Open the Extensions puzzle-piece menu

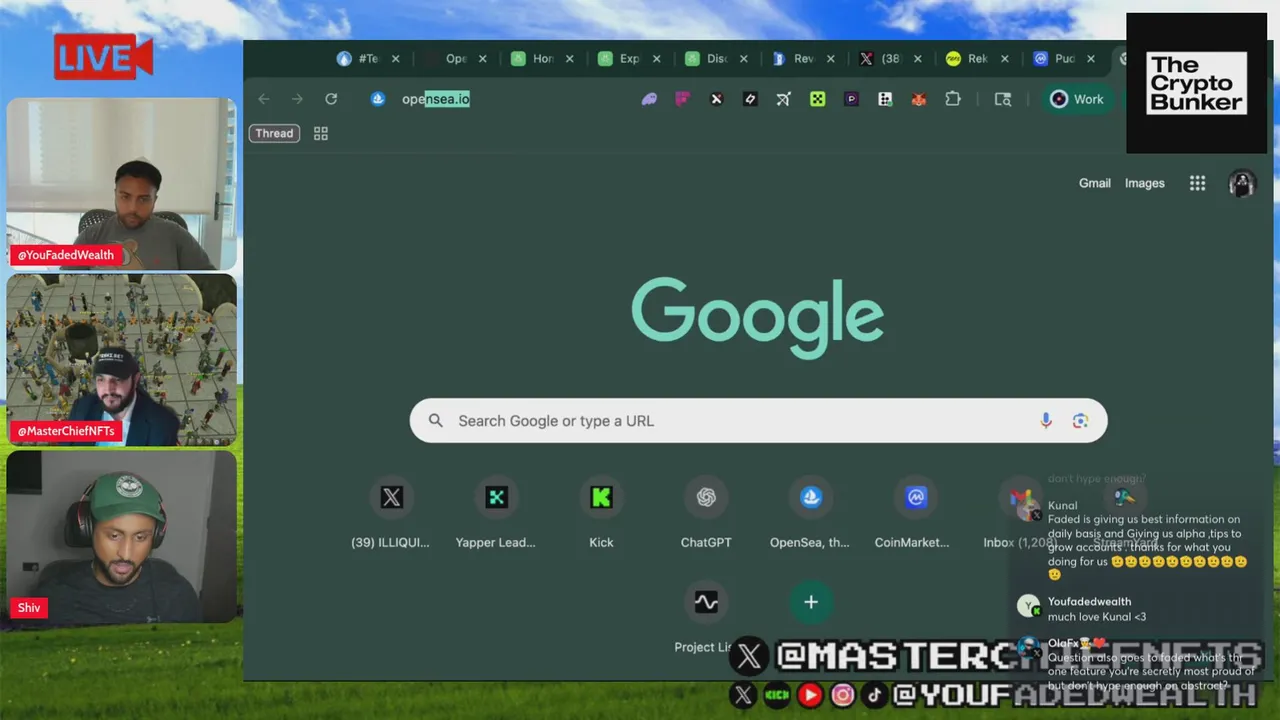[953, 99]
